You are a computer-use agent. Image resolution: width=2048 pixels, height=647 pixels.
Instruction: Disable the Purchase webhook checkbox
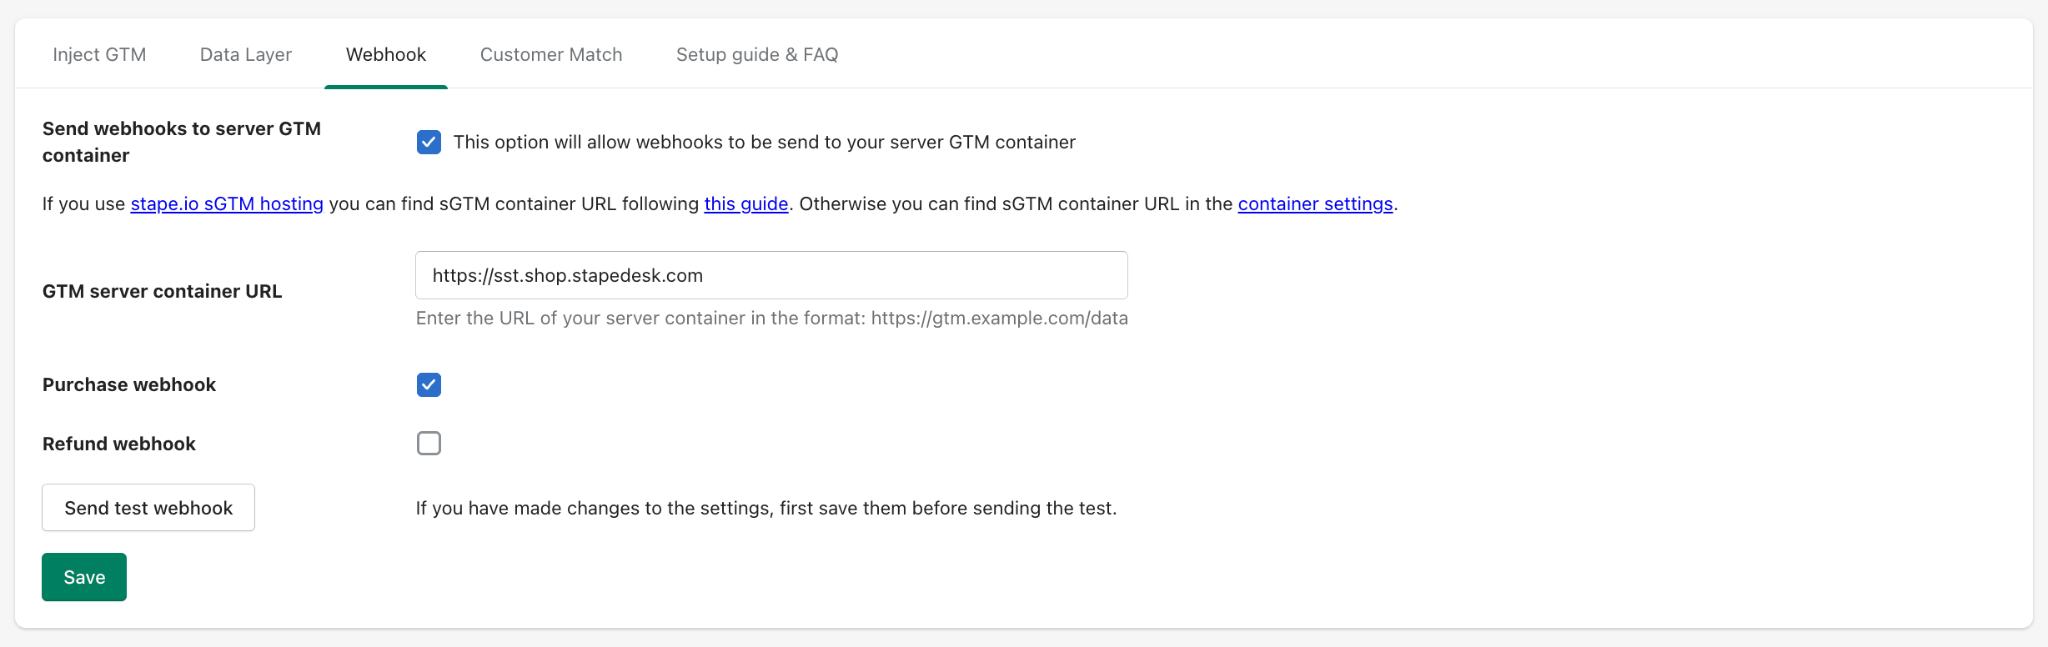click(x=429, y=385)
